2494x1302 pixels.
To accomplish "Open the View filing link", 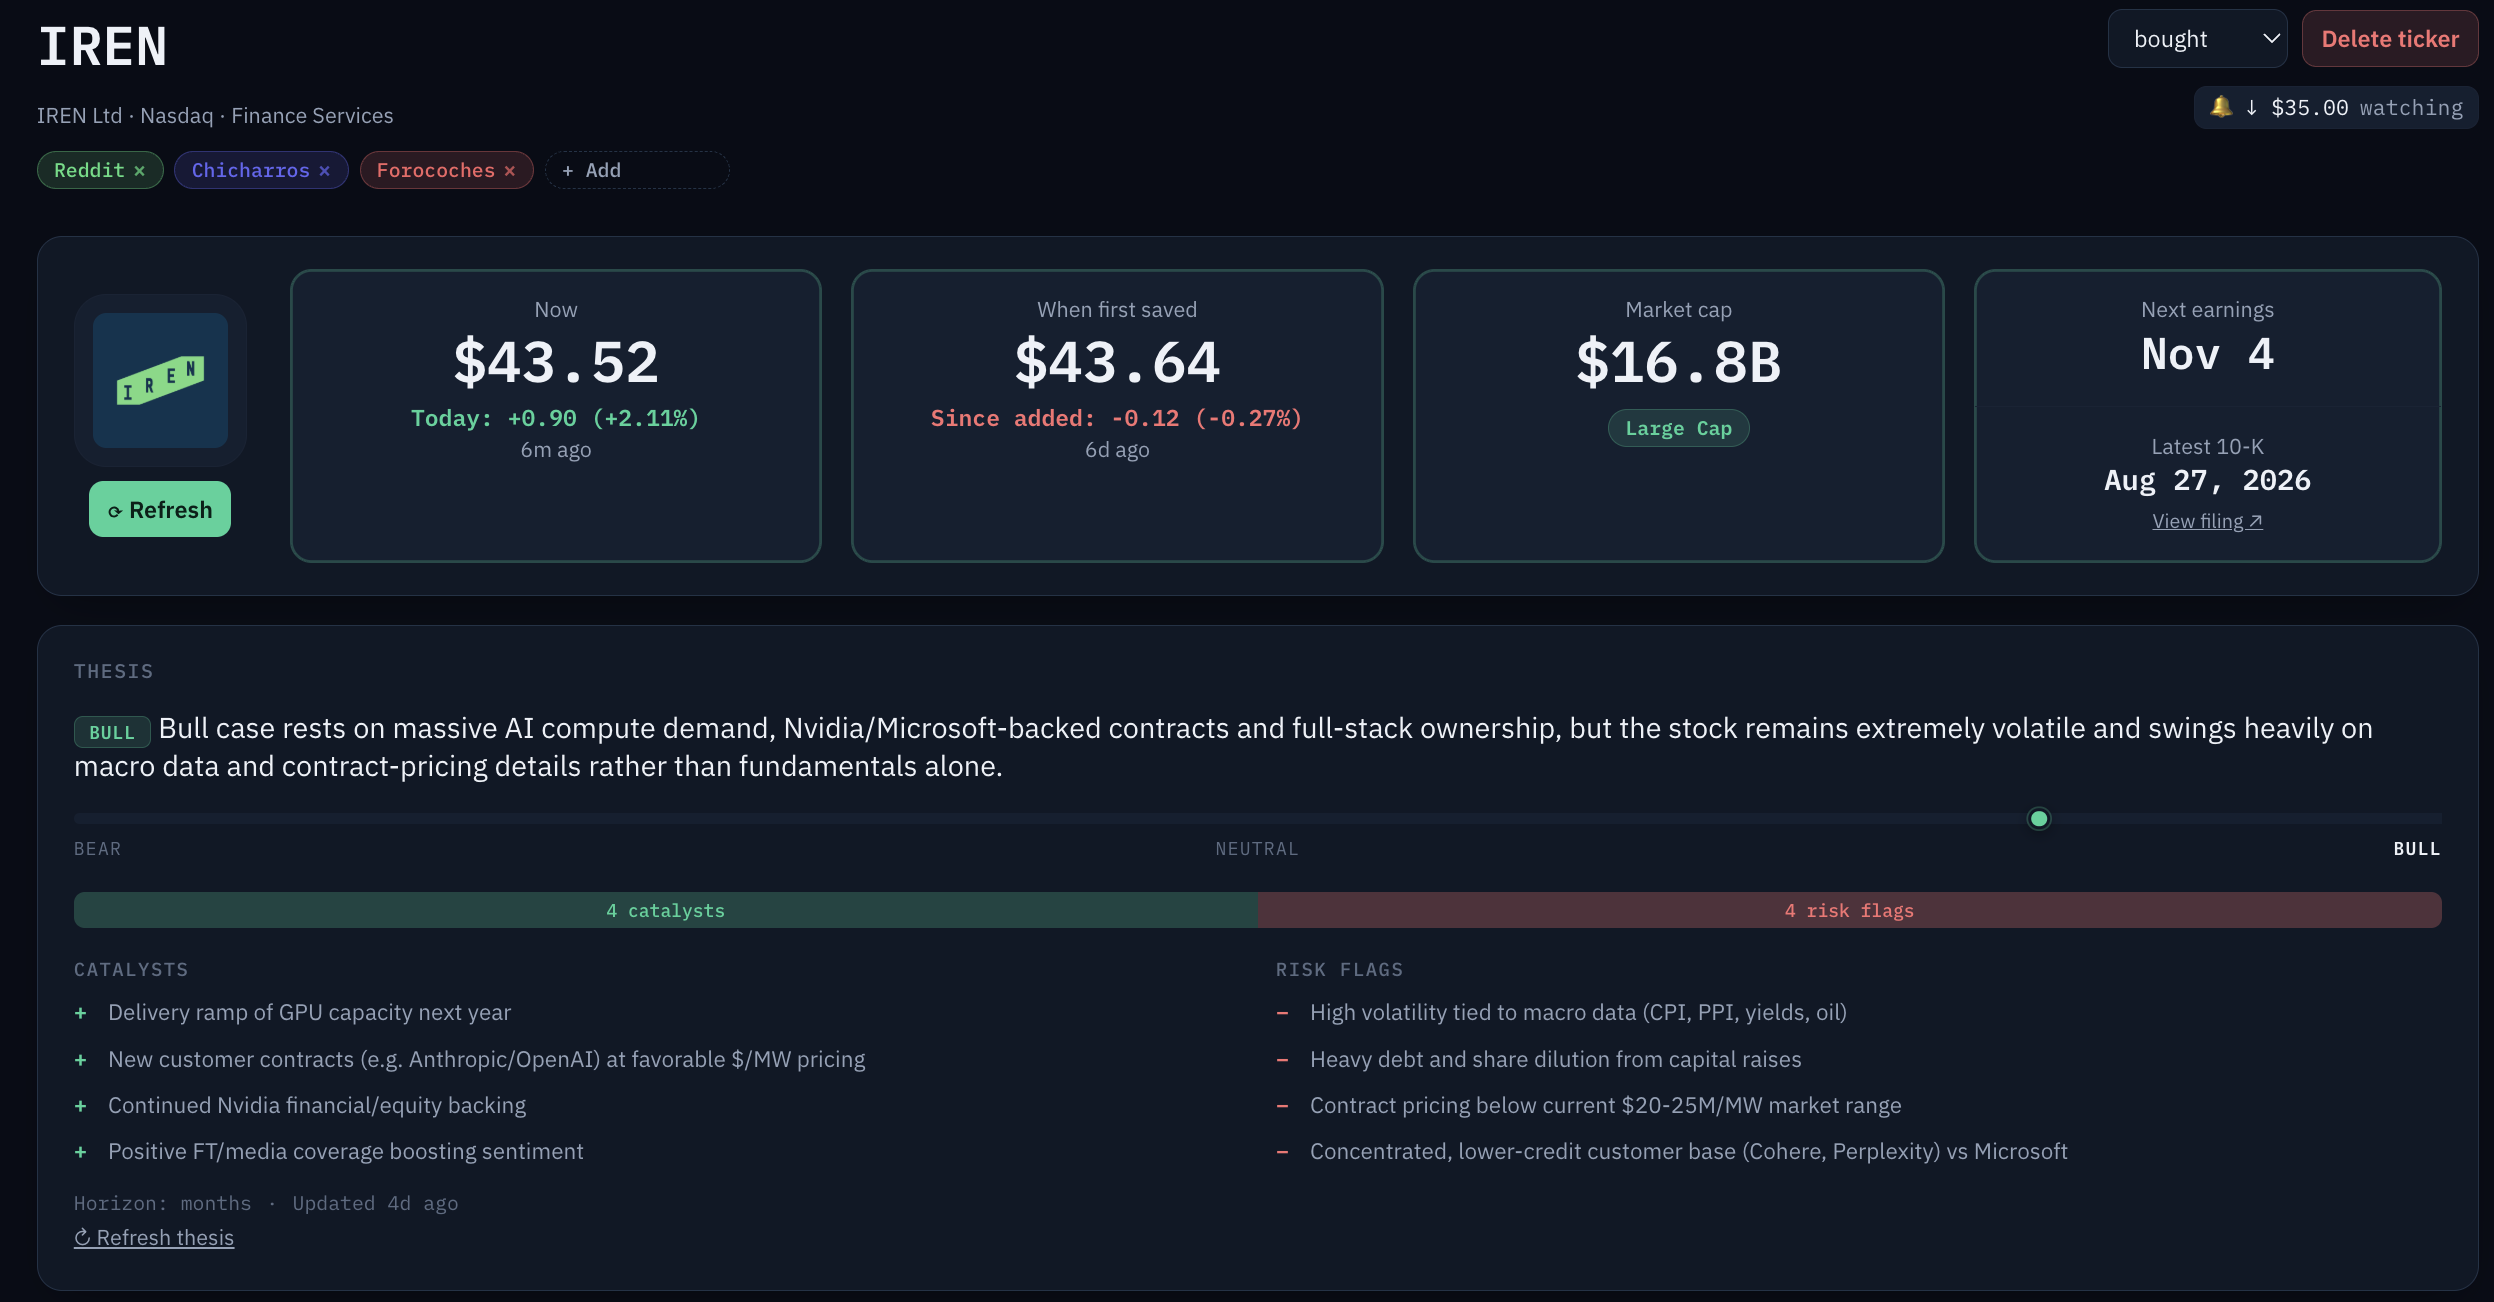I will pos(2207,521).
